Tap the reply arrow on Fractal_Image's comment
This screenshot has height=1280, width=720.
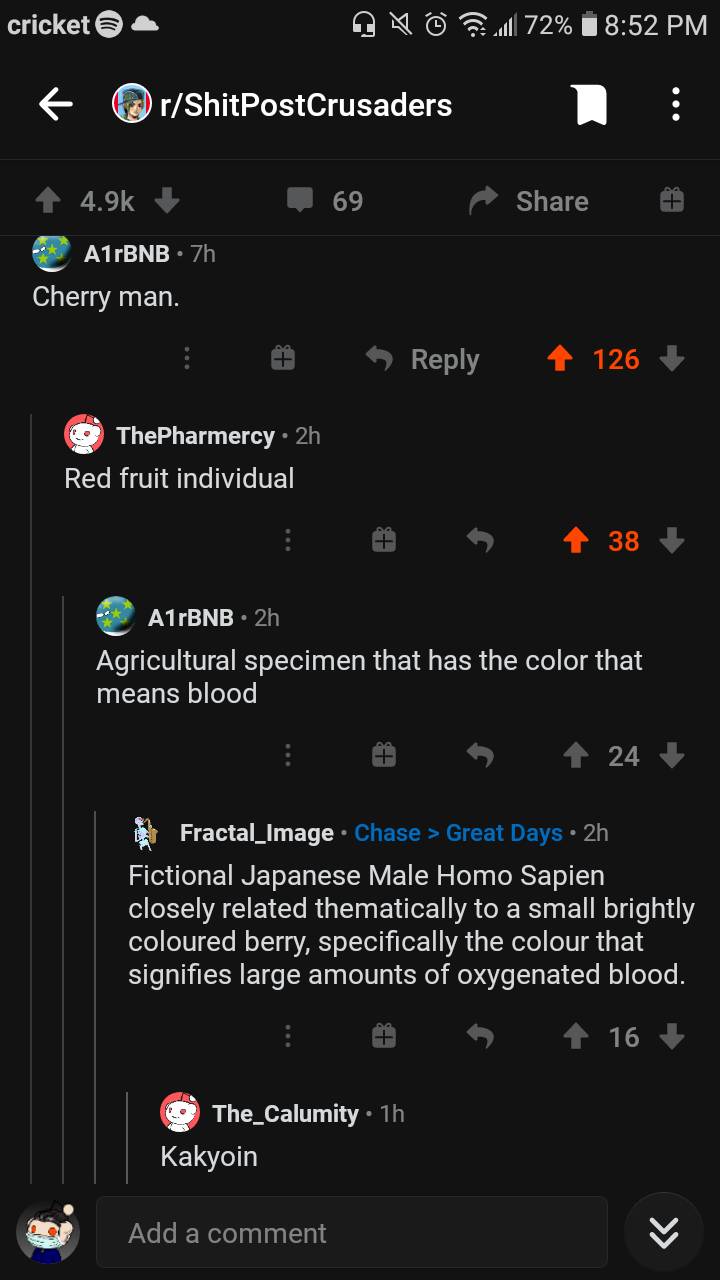[480, 1037]
